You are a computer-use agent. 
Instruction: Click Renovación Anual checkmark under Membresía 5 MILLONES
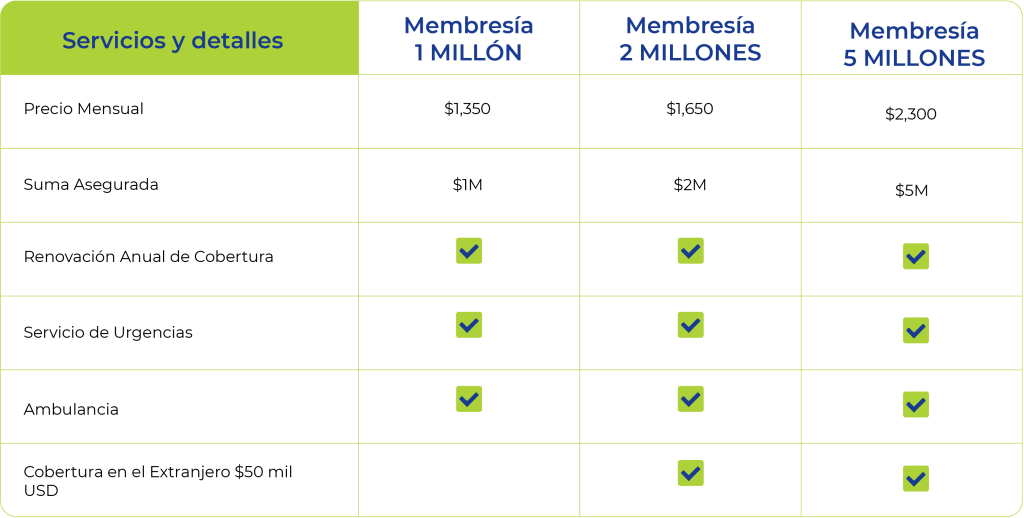[916, 257]
